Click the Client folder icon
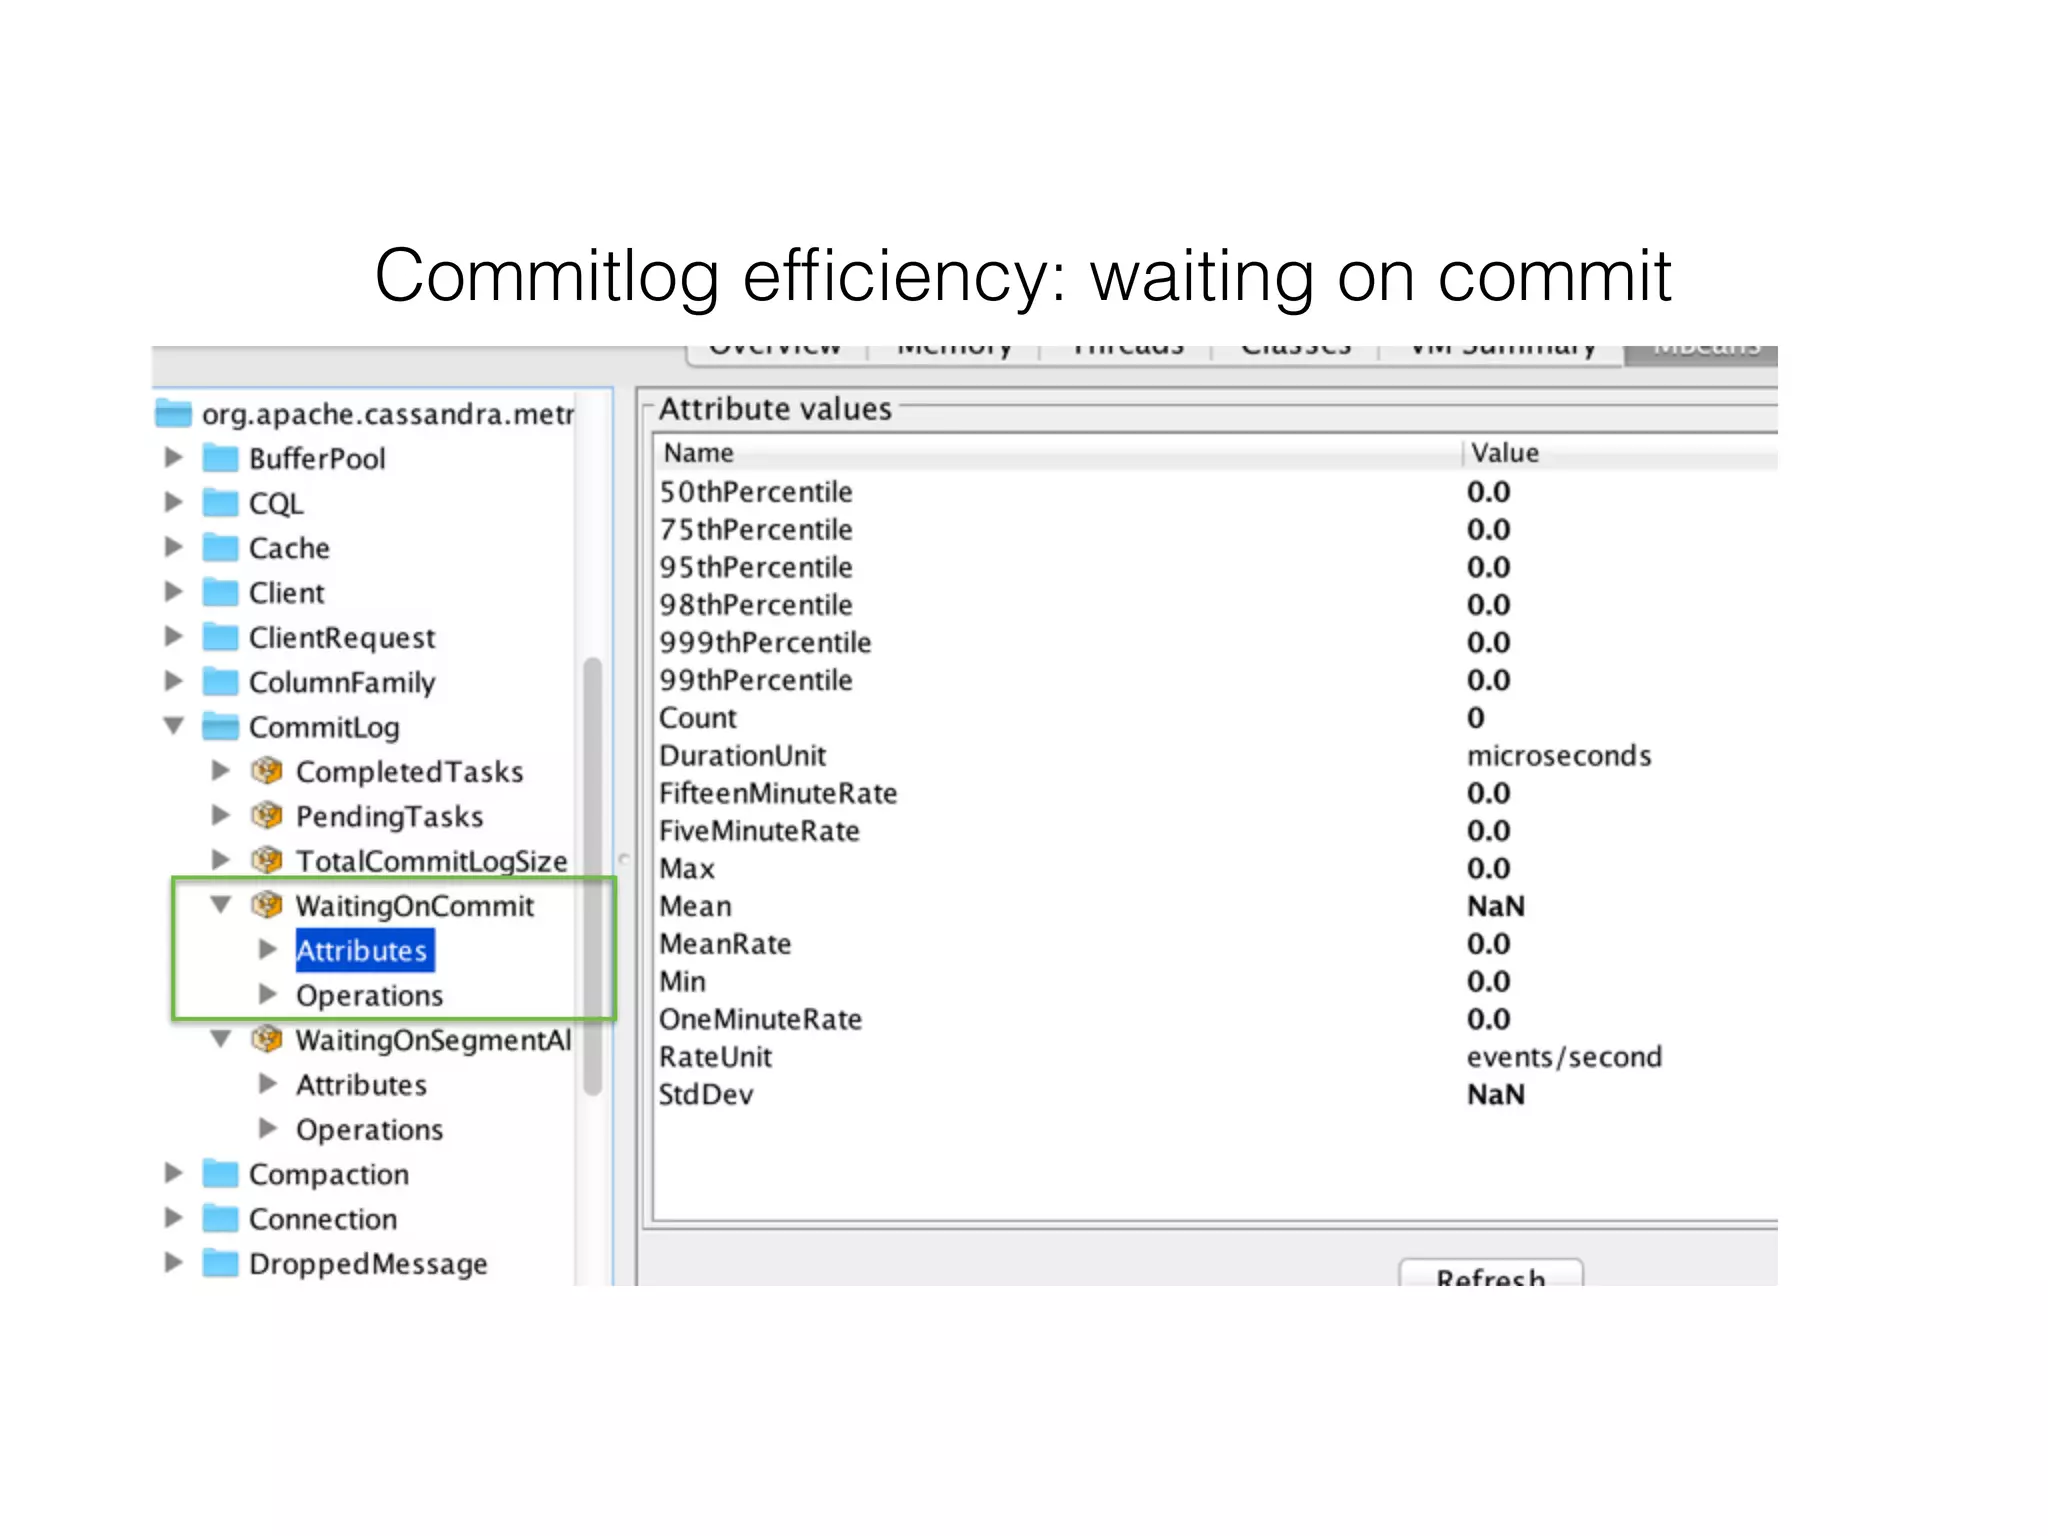 tap(220, 593)
